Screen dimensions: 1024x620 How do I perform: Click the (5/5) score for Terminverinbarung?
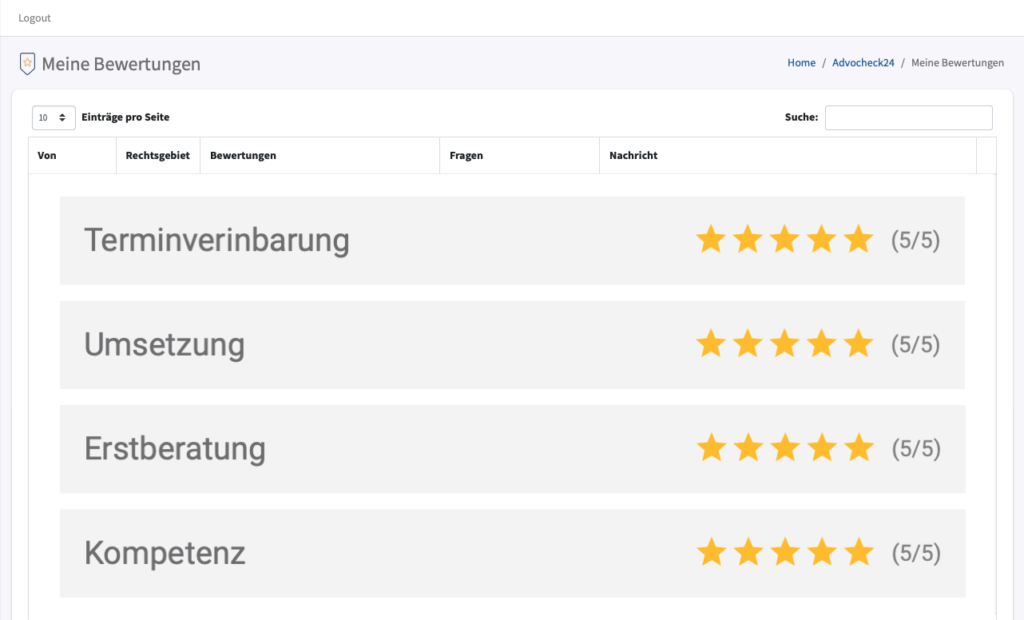tap(915, 241)
